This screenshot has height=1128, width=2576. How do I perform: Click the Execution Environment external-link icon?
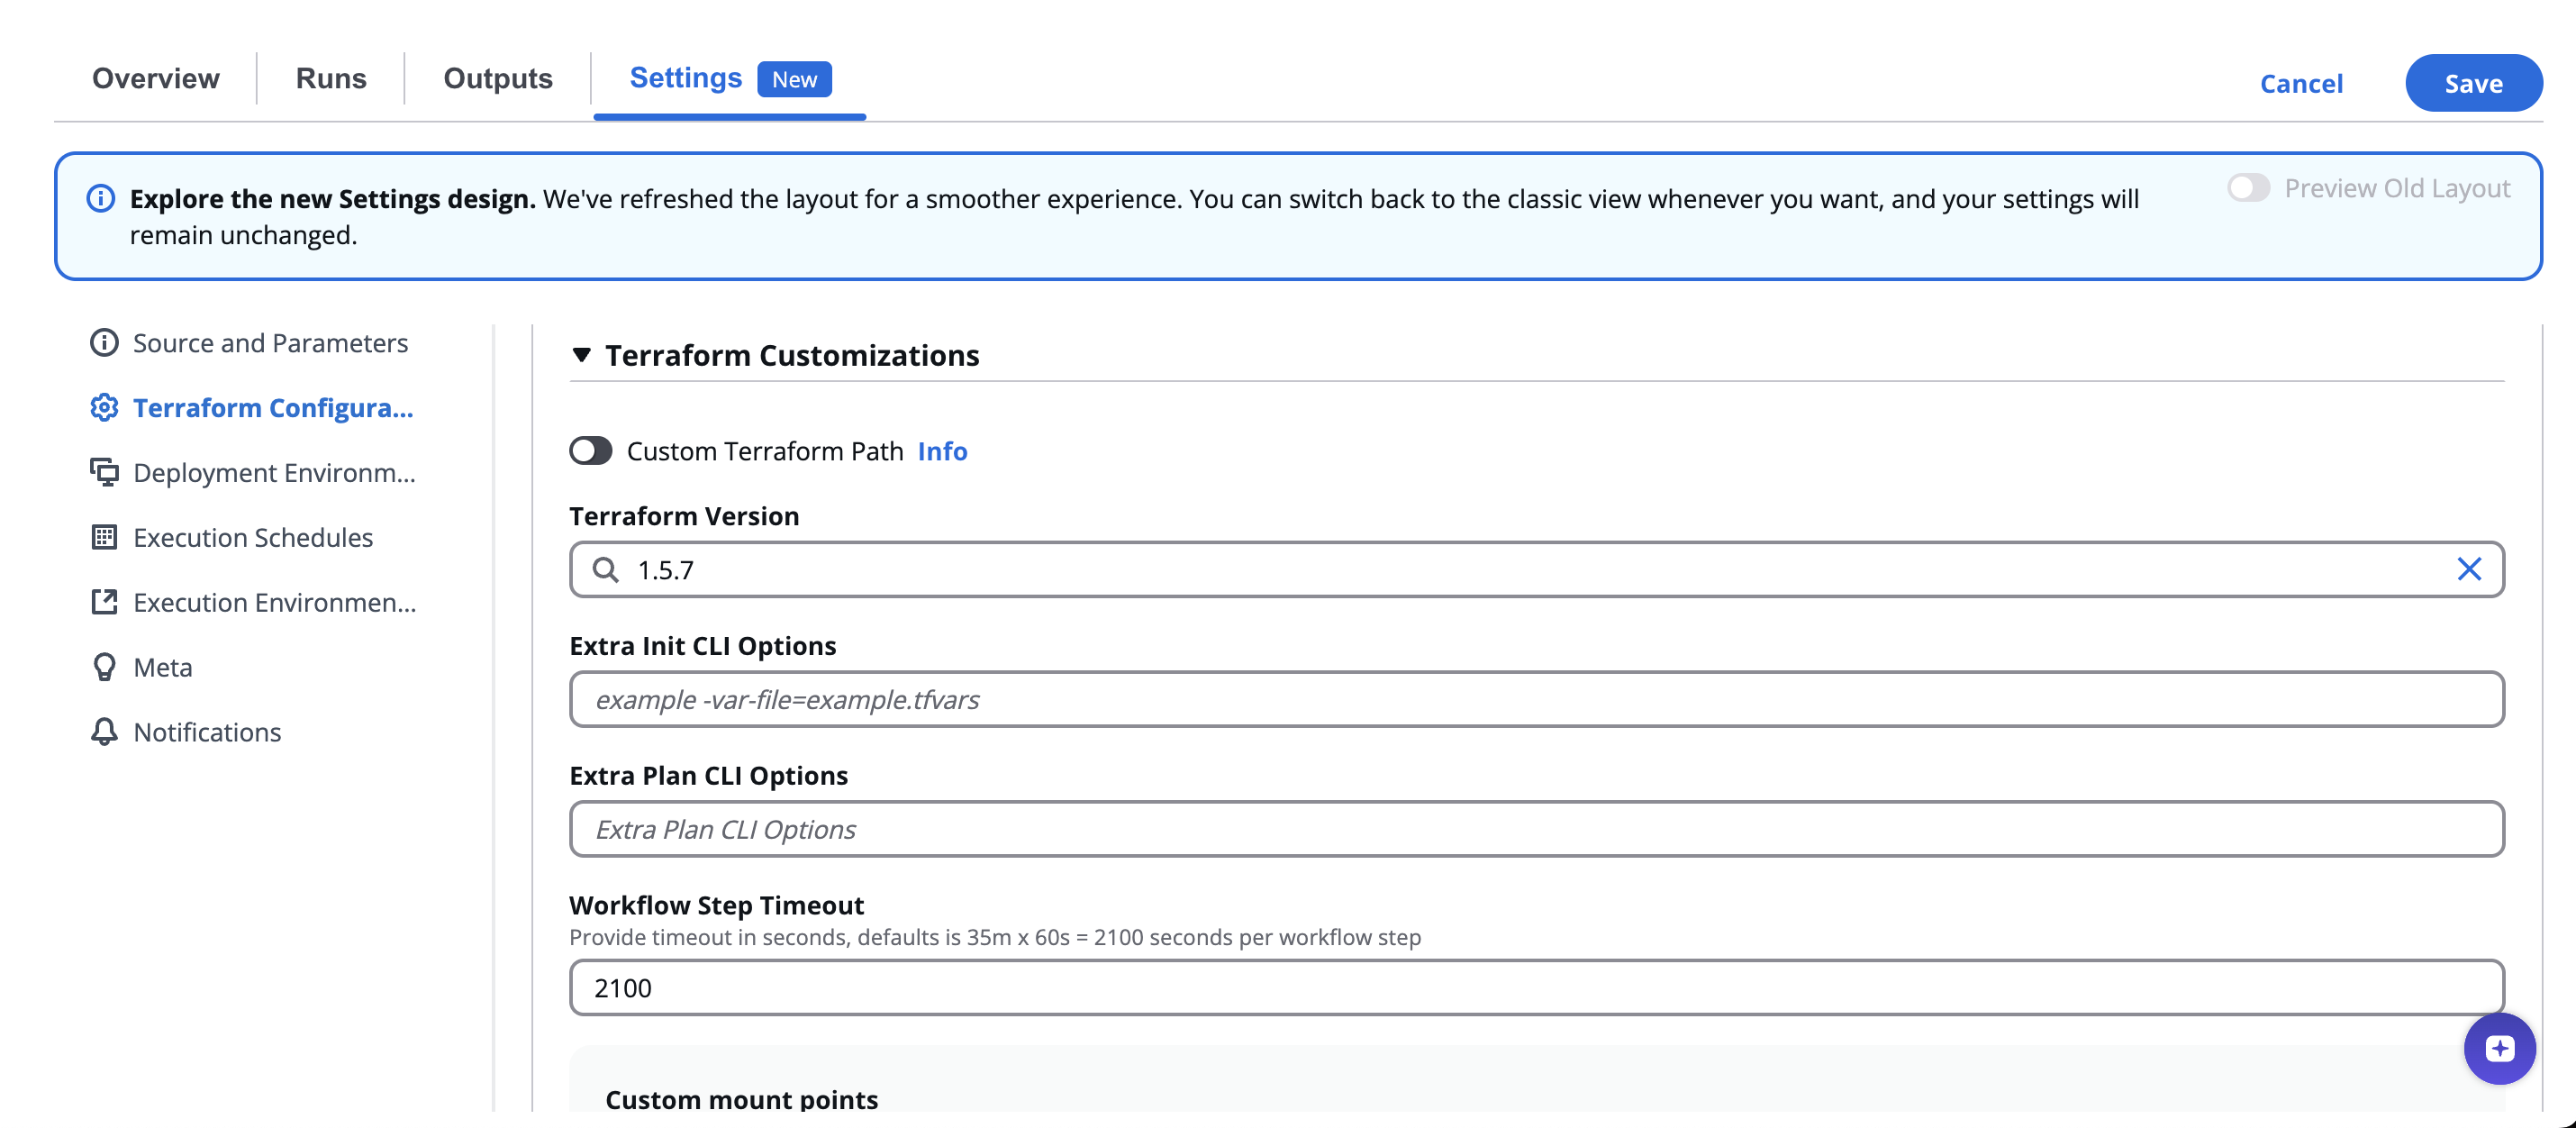point(104,602)
